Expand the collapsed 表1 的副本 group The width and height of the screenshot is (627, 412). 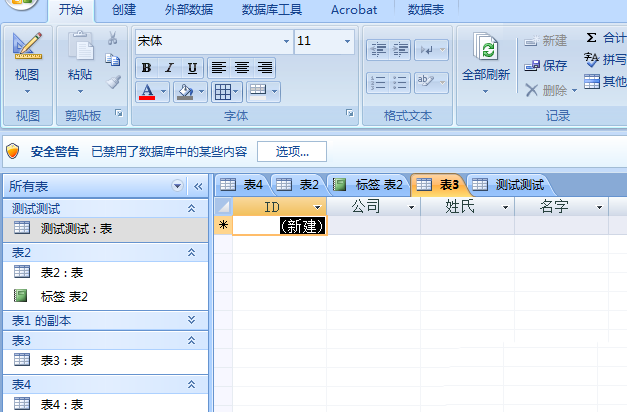191,320
